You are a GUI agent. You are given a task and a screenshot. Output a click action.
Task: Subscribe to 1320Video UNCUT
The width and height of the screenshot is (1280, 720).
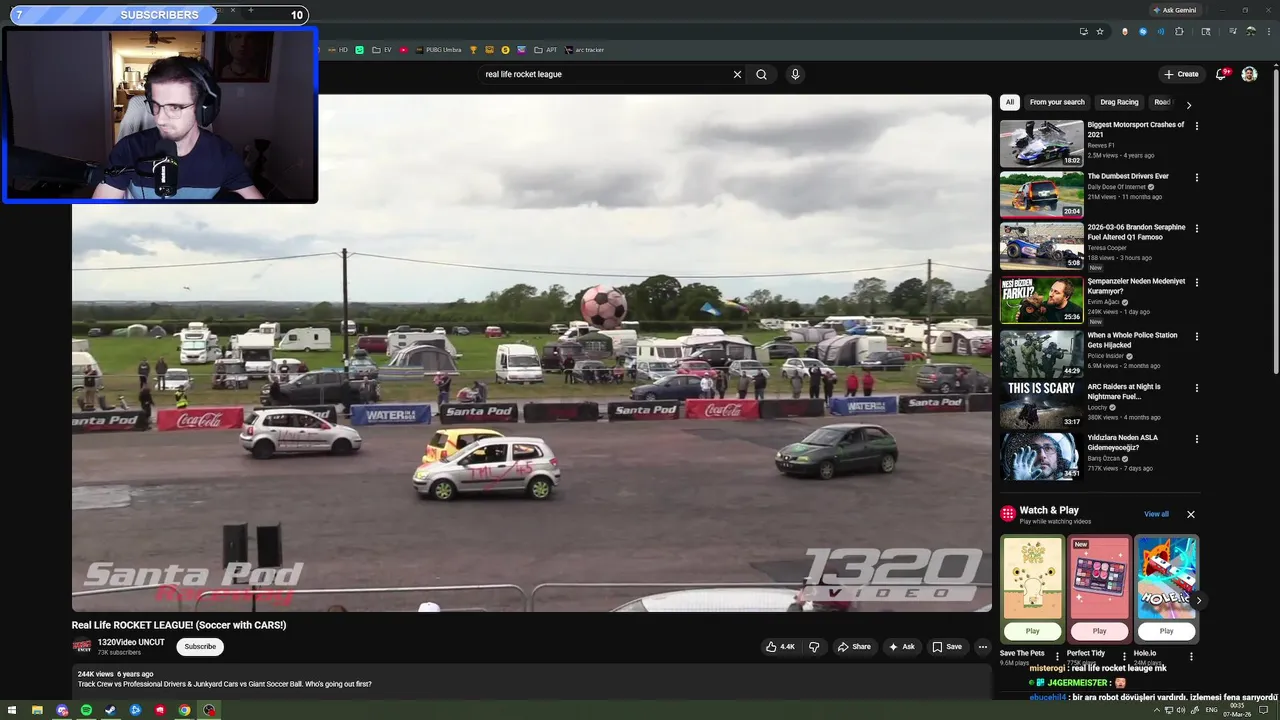tap(200, 647)
